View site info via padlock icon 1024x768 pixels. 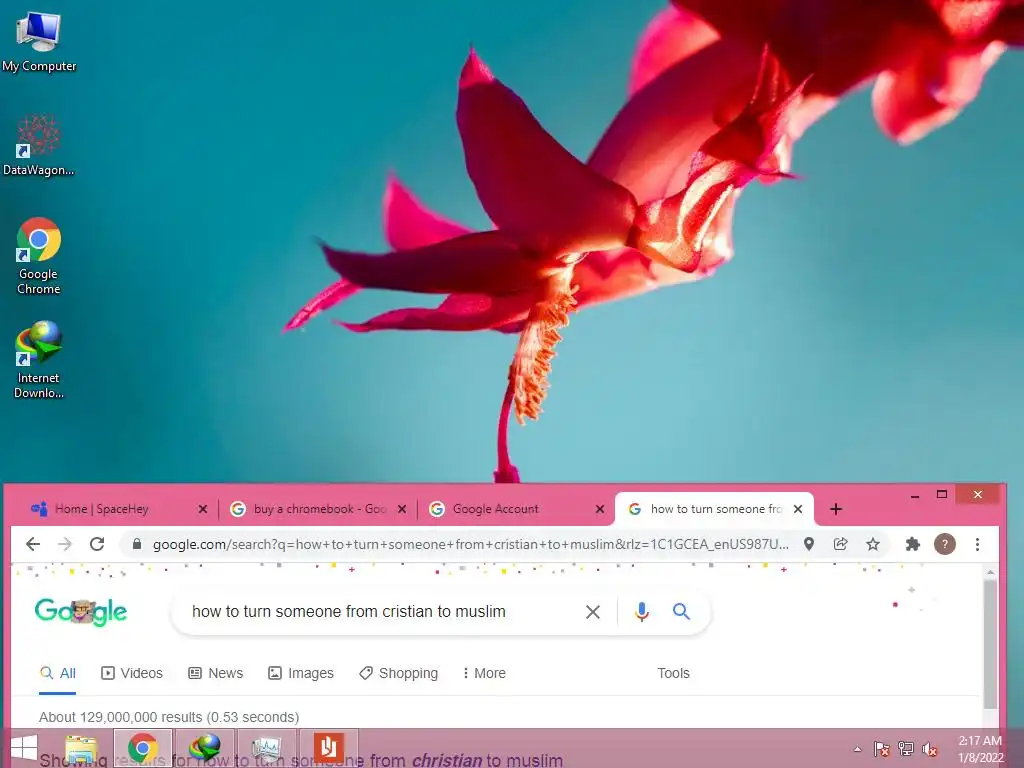pyautogui.click(x=136, y=543)
